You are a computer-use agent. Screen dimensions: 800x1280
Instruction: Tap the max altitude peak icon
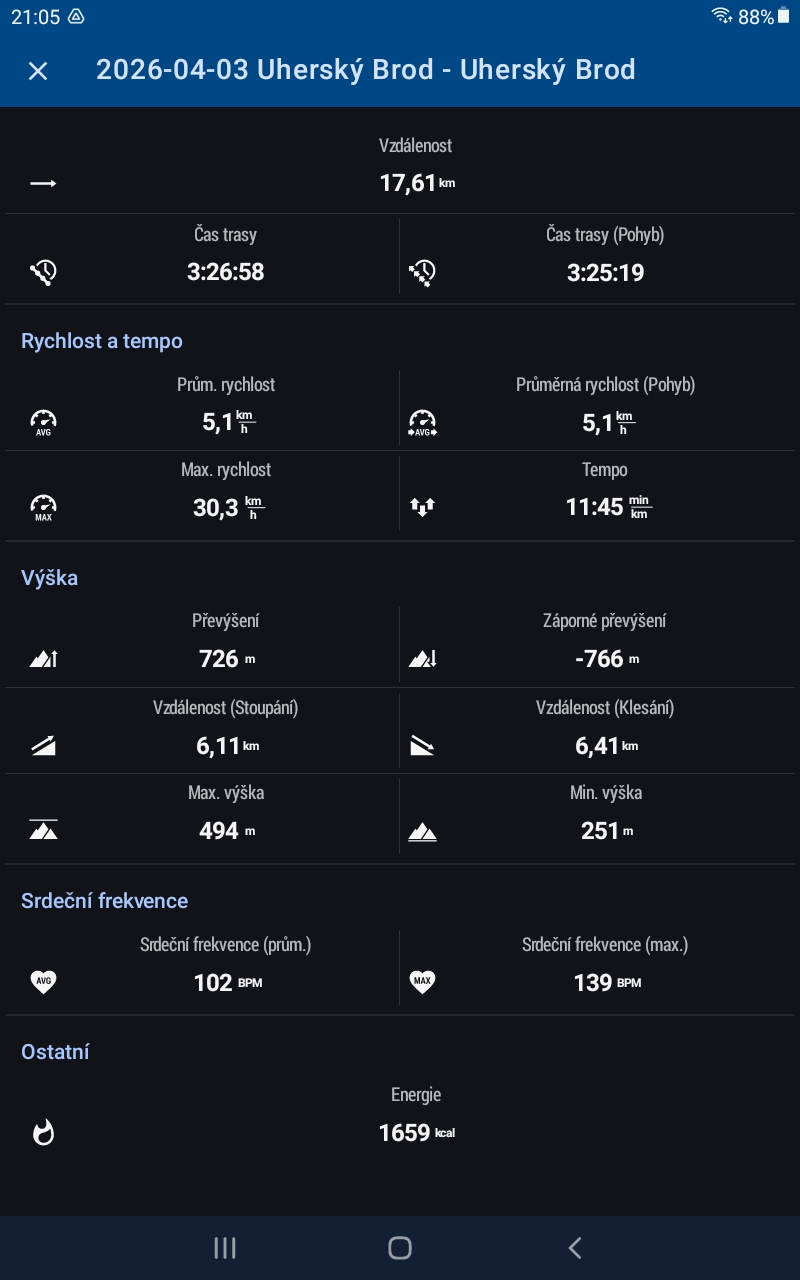[43, 830]
